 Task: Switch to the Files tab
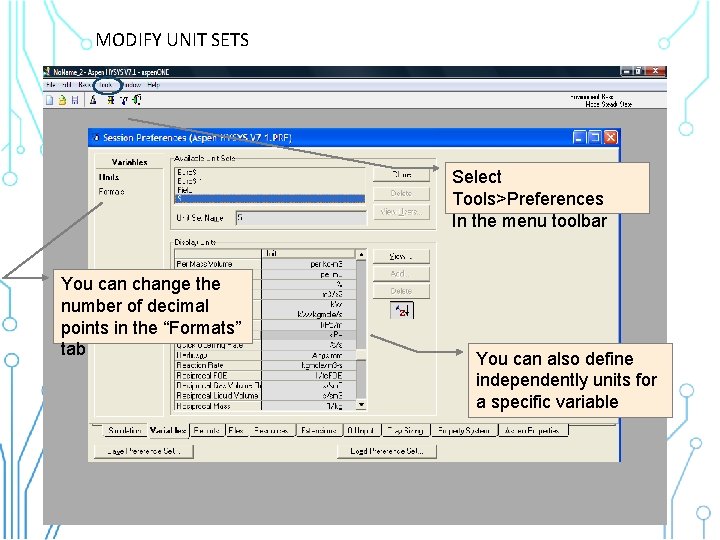(x=236, y=431)
